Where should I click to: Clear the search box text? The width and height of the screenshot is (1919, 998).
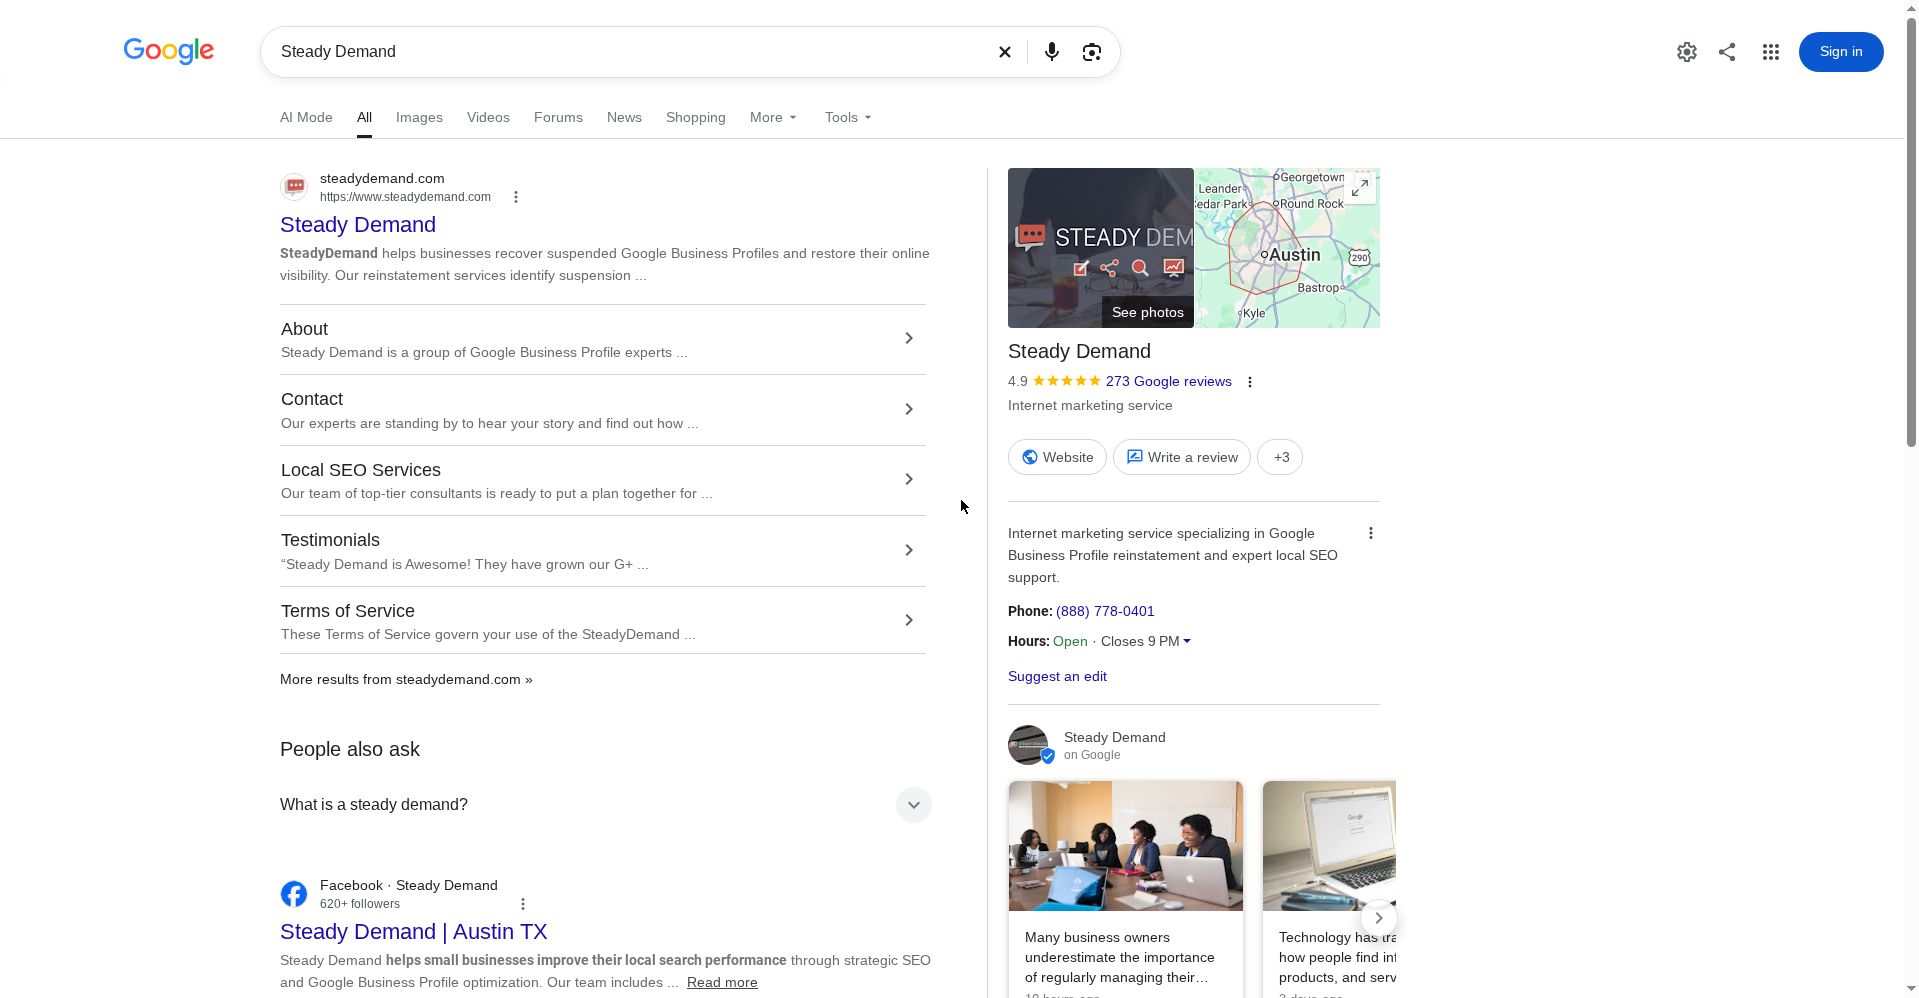point(1005,52)
